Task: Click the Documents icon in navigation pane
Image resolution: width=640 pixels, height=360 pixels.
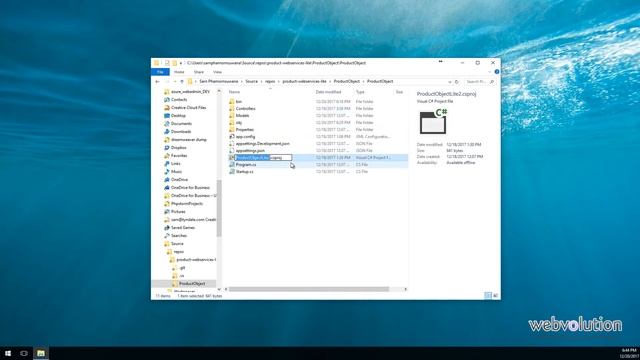Action: [x=167, y=124]
